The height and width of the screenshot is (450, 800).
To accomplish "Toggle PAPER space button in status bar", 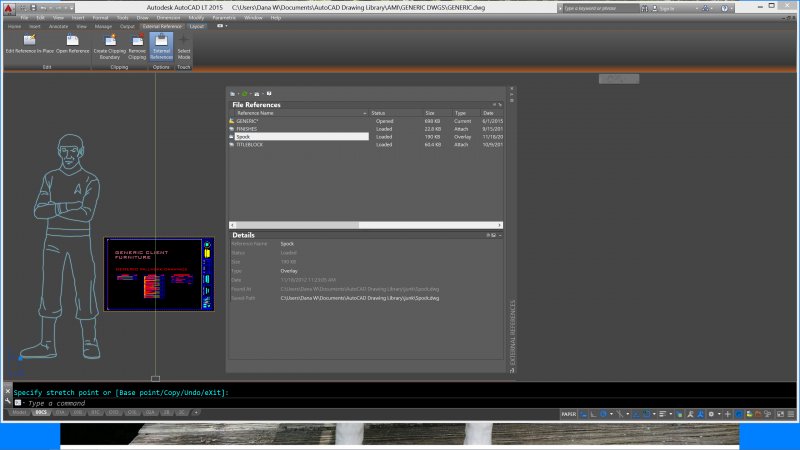I will pos(568,414).
